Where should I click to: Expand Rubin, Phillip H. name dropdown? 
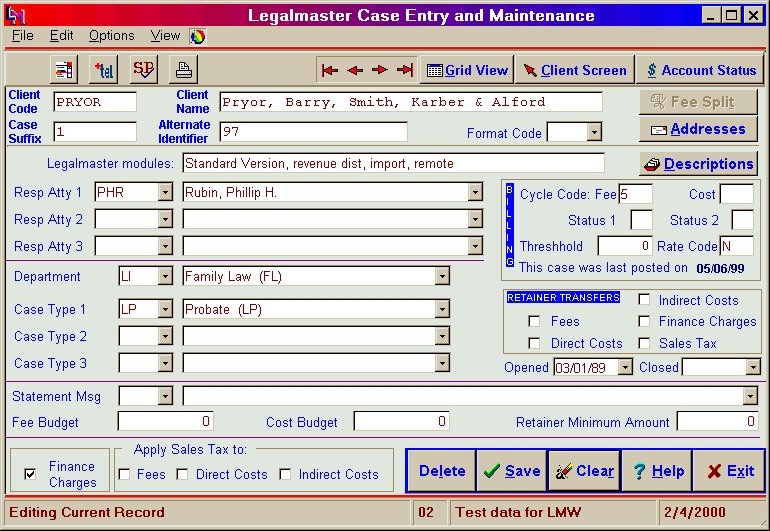pos(475,192)
